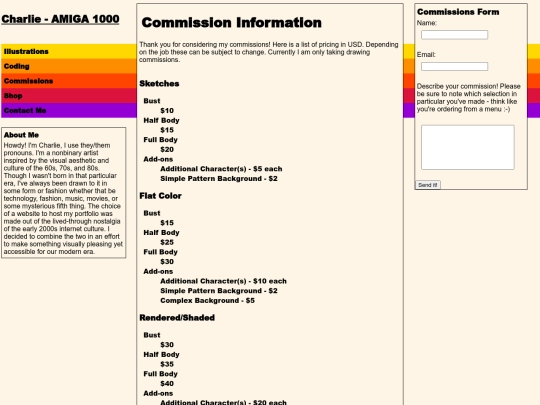Image resolution: width=540 pixels, height=405 pixels.
Task: Focus the Name input field
Action: point(454,35)
